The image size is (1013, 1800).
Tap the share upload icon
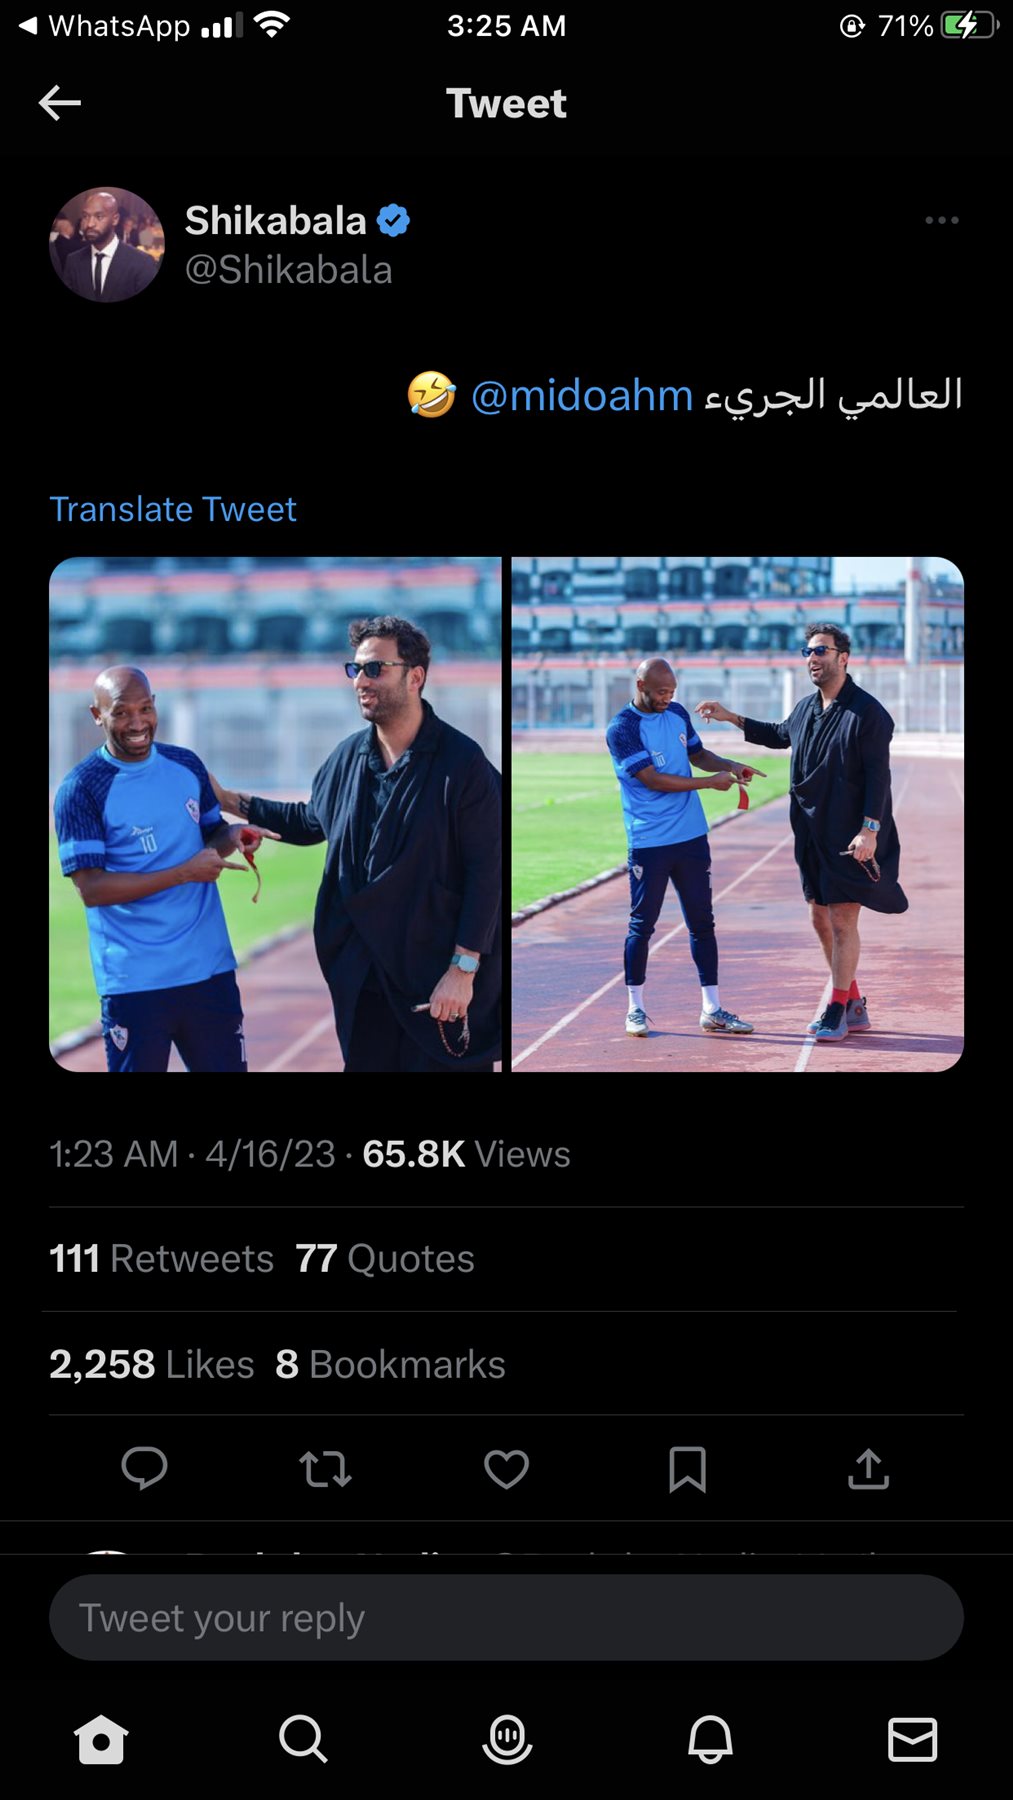click(868, 1469)
